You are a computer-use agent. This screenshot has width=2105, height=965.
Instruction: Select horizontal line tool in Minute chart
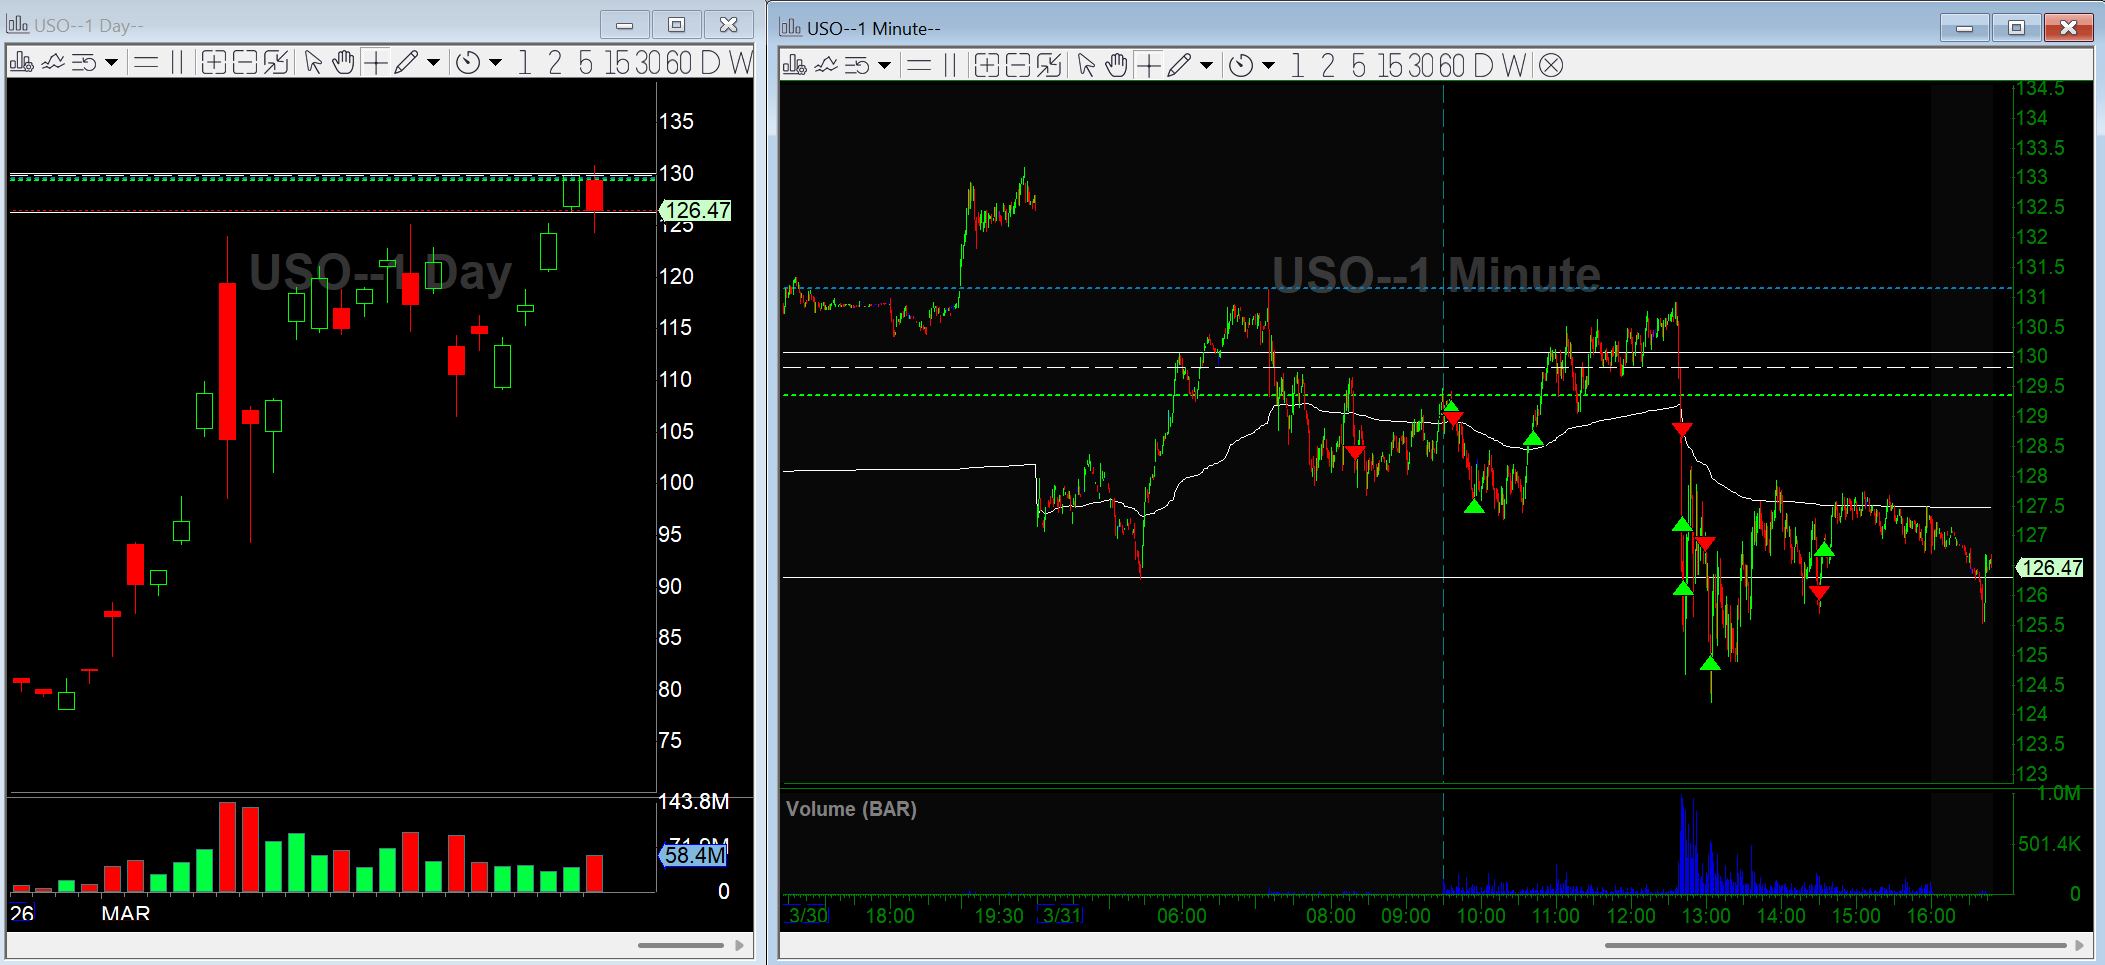pyautogui.click(x=919, y=65)
